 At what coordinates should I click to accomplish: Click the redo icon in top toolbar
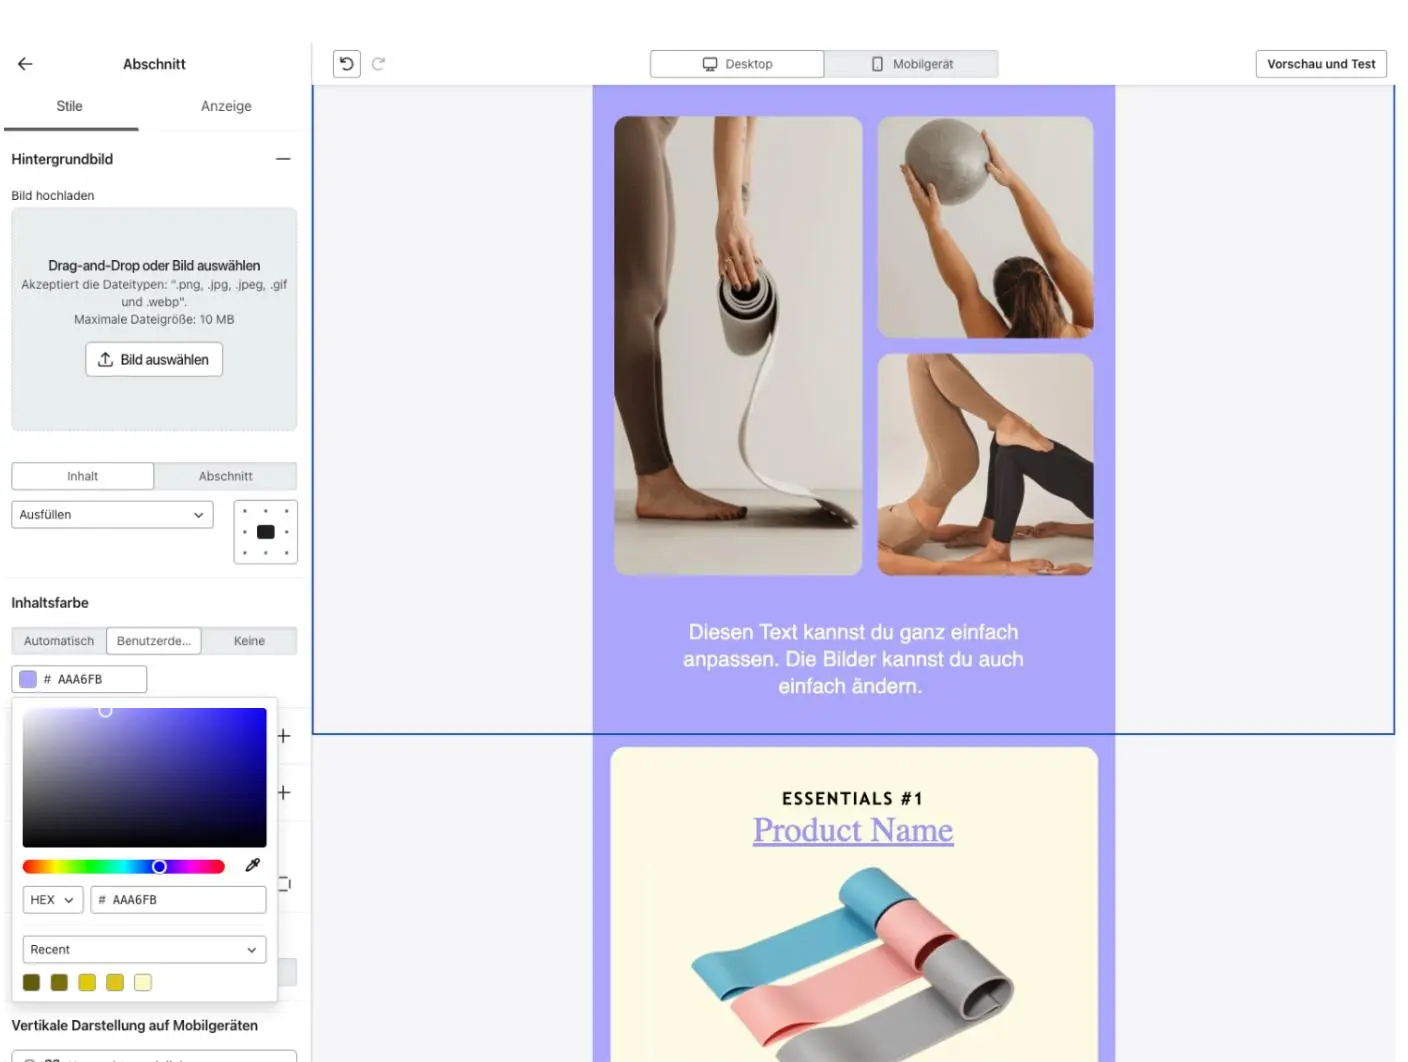(378, 64)
